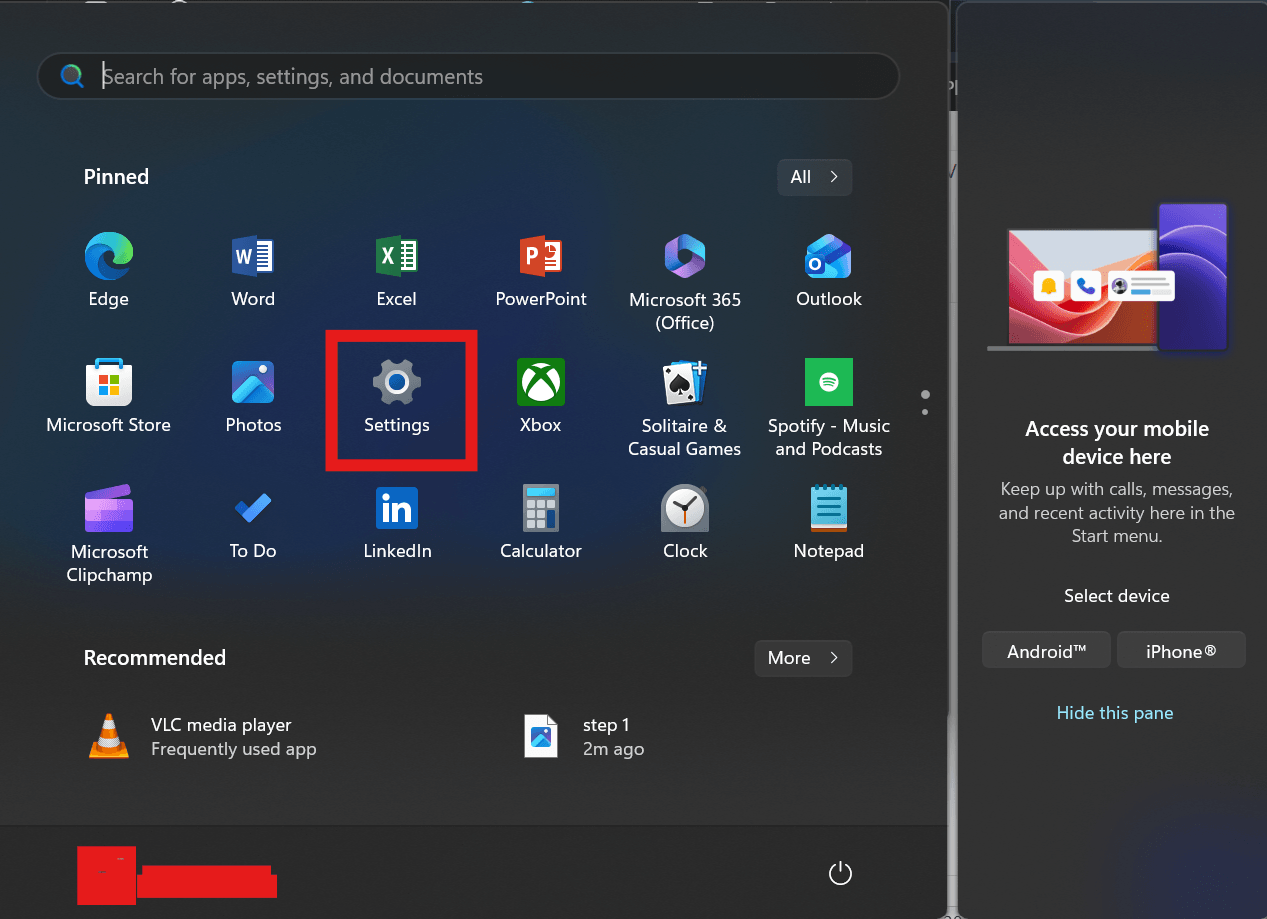Open the Calculator app

tap(540, 509)
